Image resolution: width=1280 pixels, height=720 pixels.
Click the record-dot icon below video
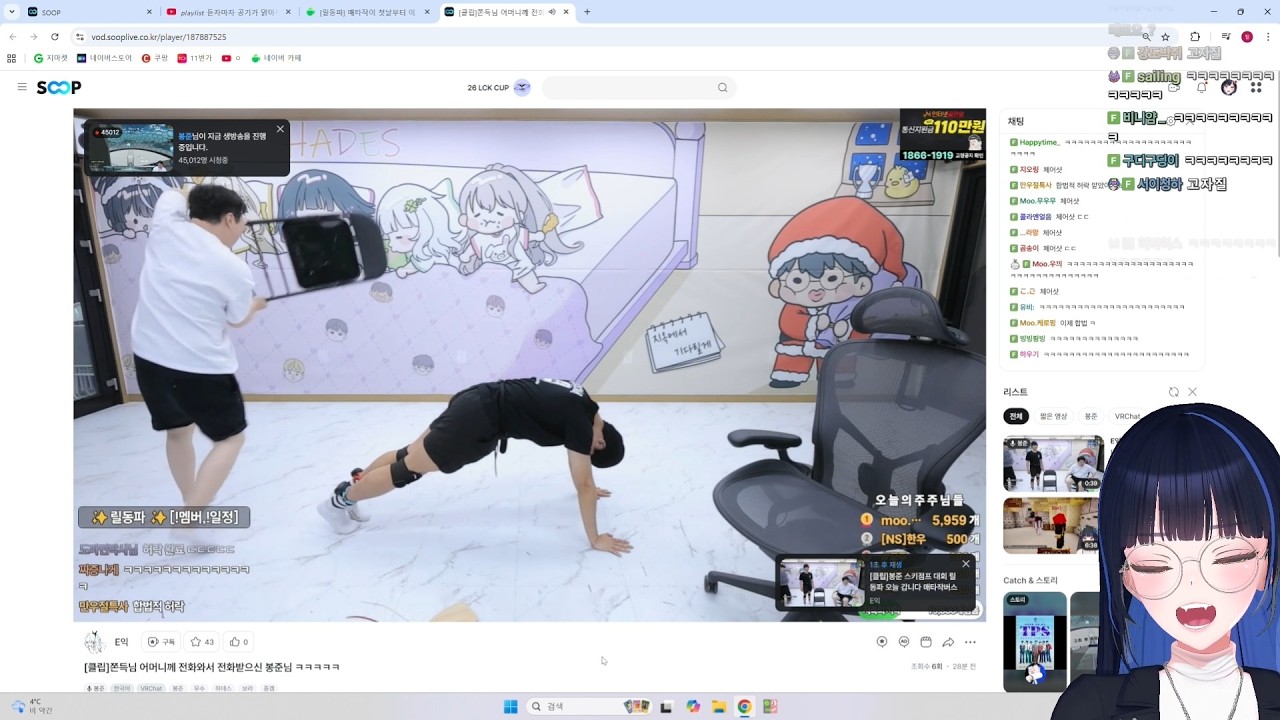click(x=882, y=642)
